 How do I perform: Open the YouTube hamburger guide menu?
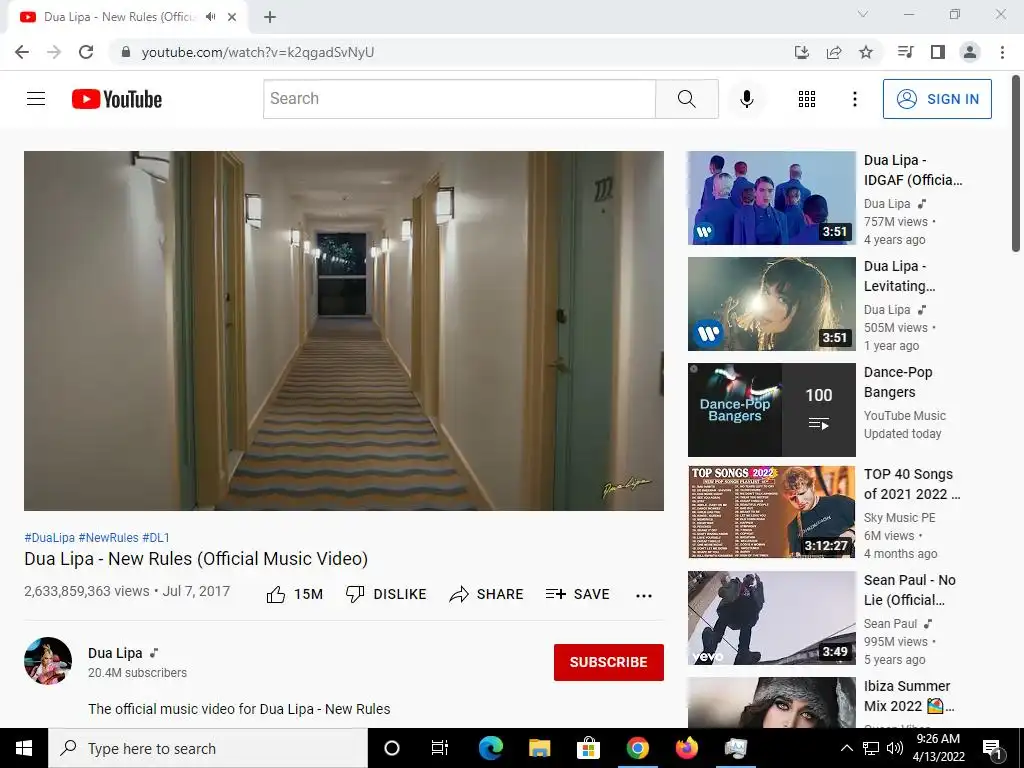(x=36, y=99)
